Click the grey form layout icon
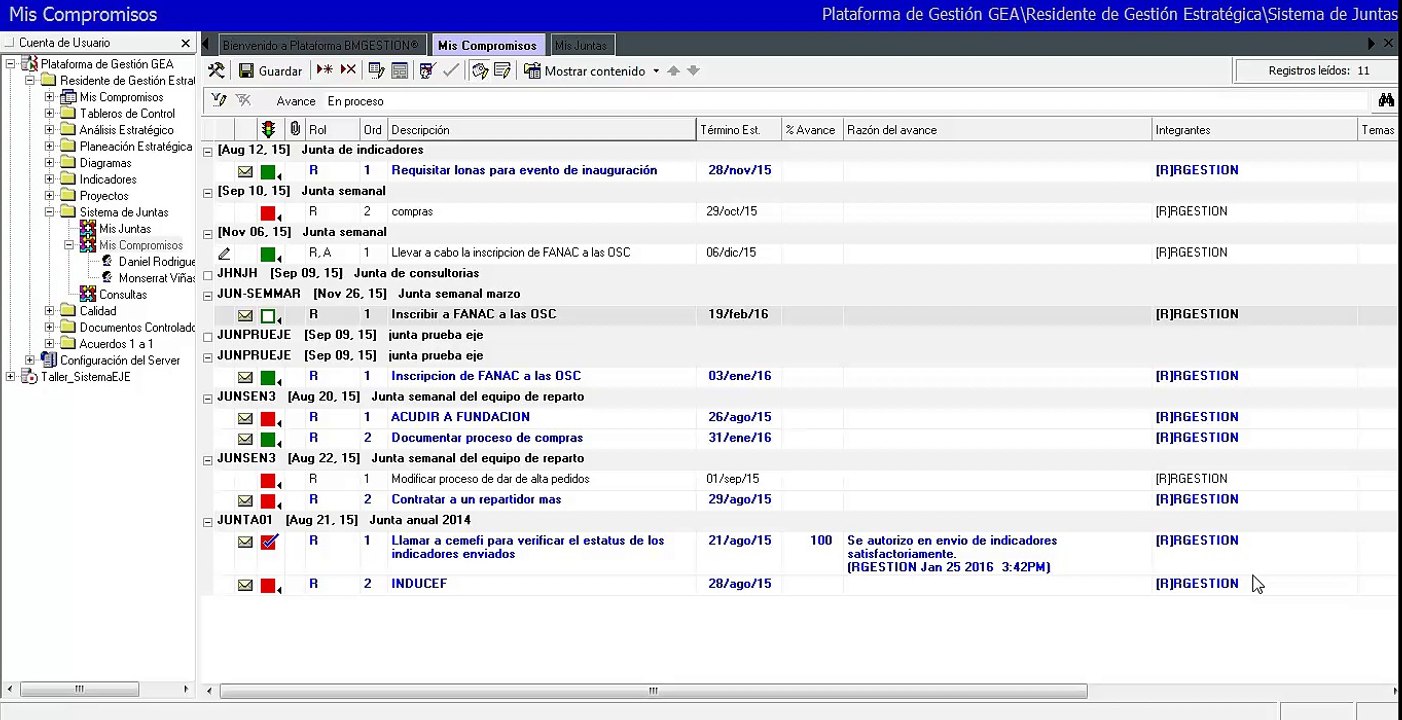1402x720 pixels. [399, 71]
